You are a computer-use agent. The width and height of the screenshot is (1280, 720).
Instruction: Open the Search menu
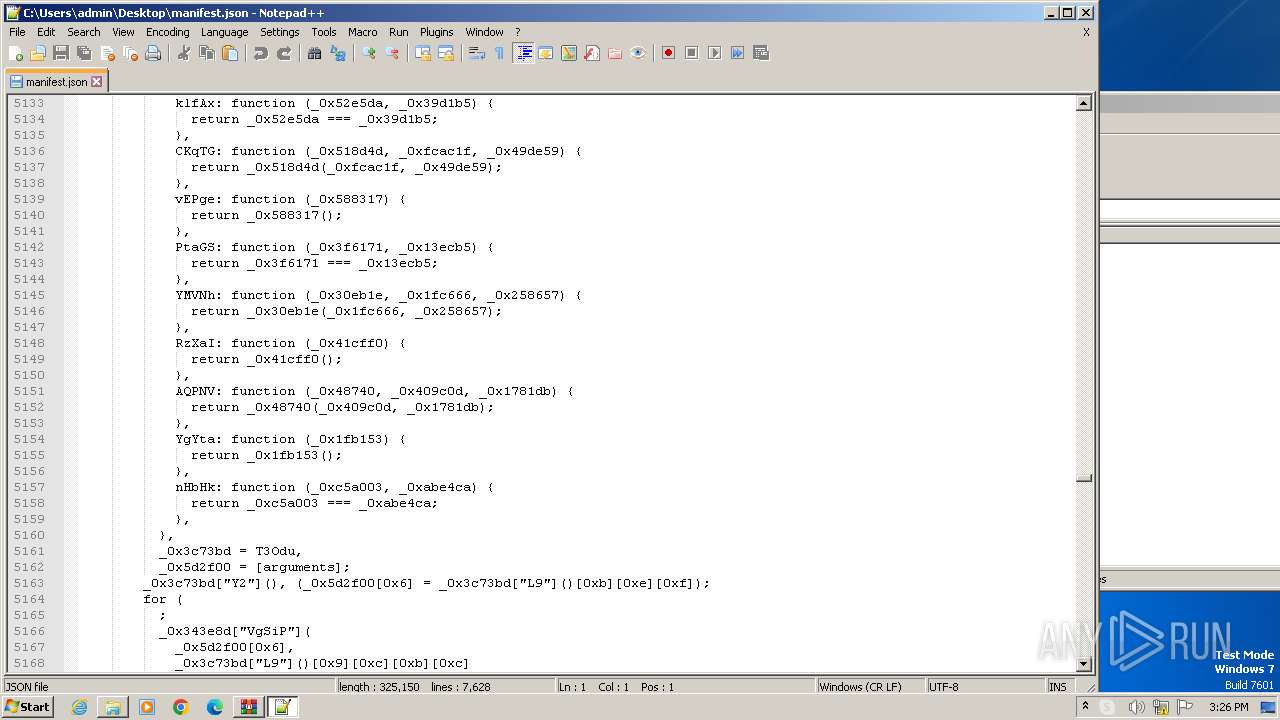click(x=84, y=32)
